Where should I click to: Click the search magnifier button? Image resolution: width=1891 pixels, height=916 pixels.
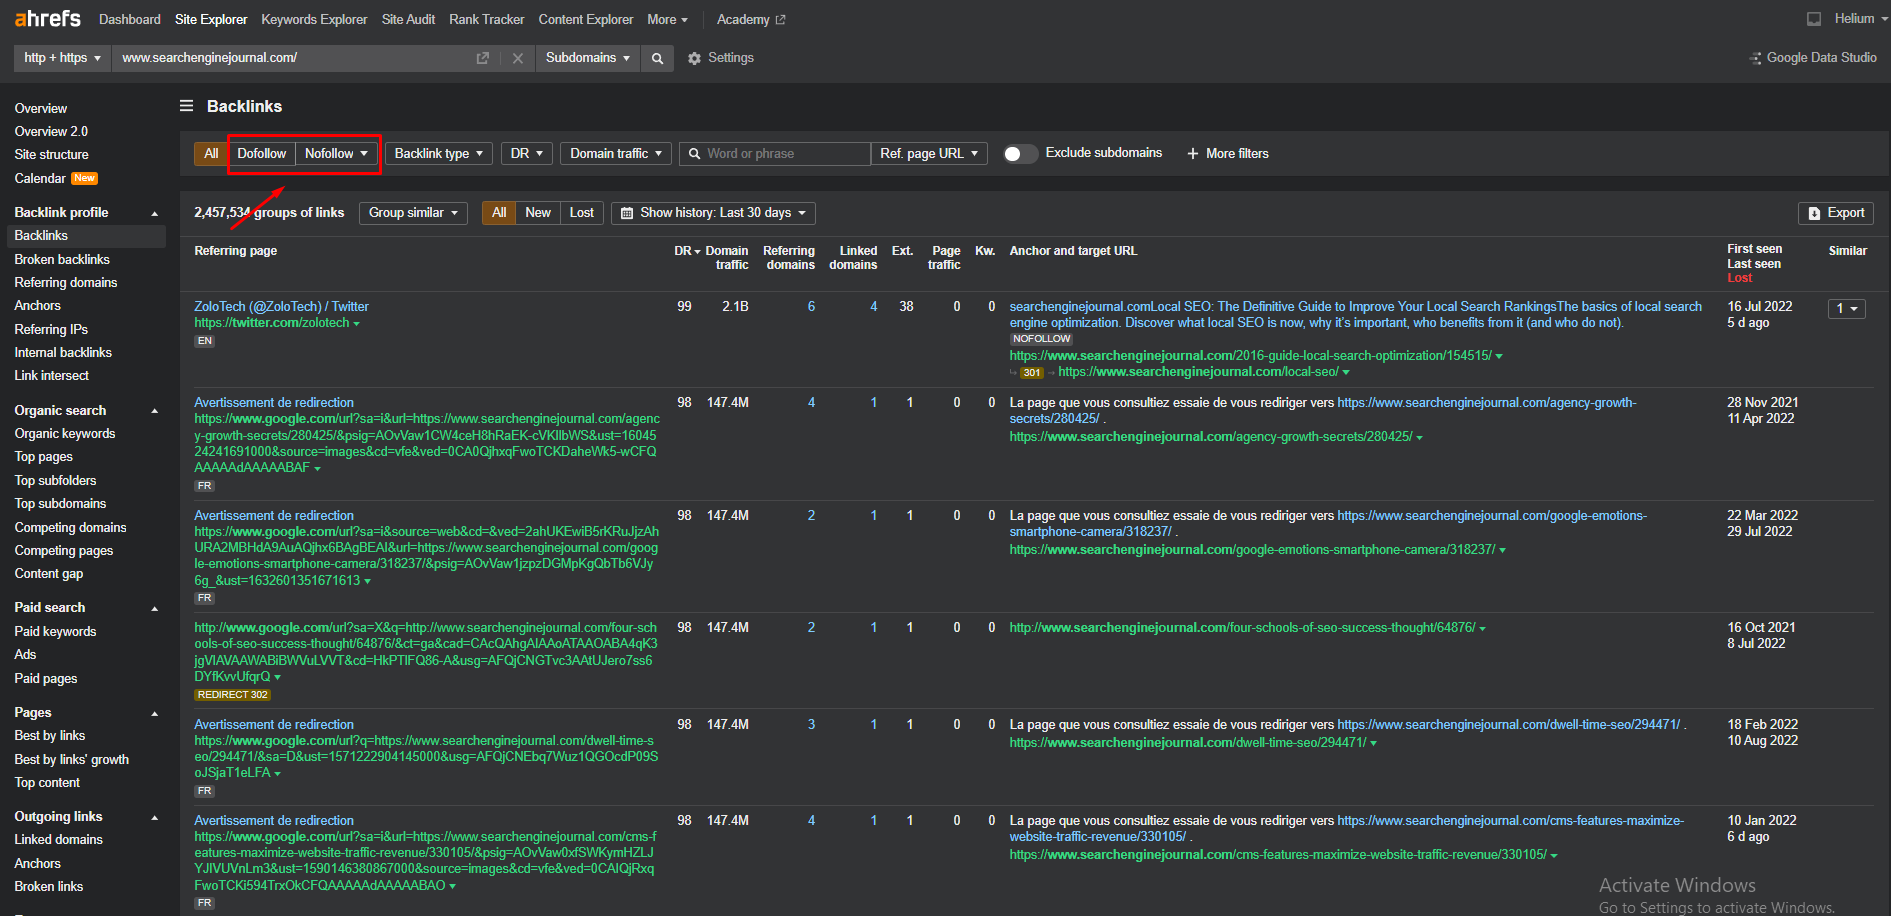click(x=657, y=58)
